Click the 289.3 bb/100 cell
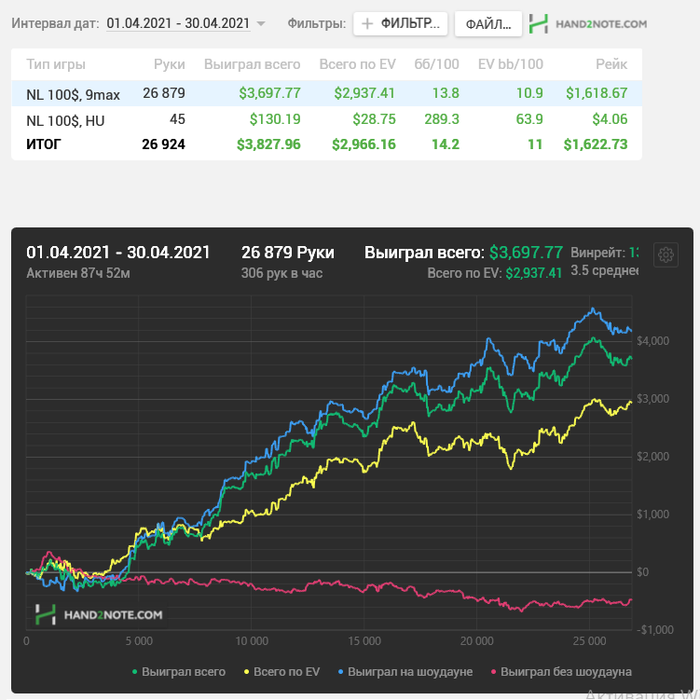 click(442, 119)
